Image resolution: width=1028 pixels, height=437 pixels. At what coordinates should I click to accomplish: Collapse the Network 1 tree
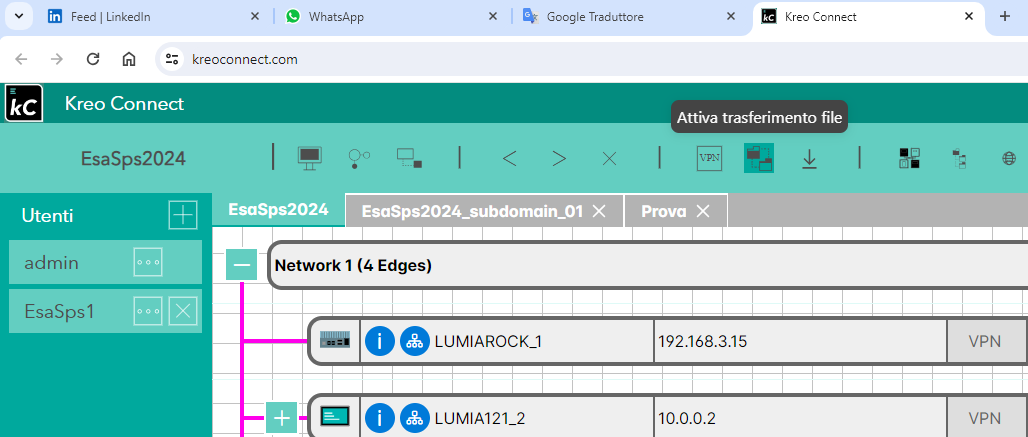pos(241,265)
